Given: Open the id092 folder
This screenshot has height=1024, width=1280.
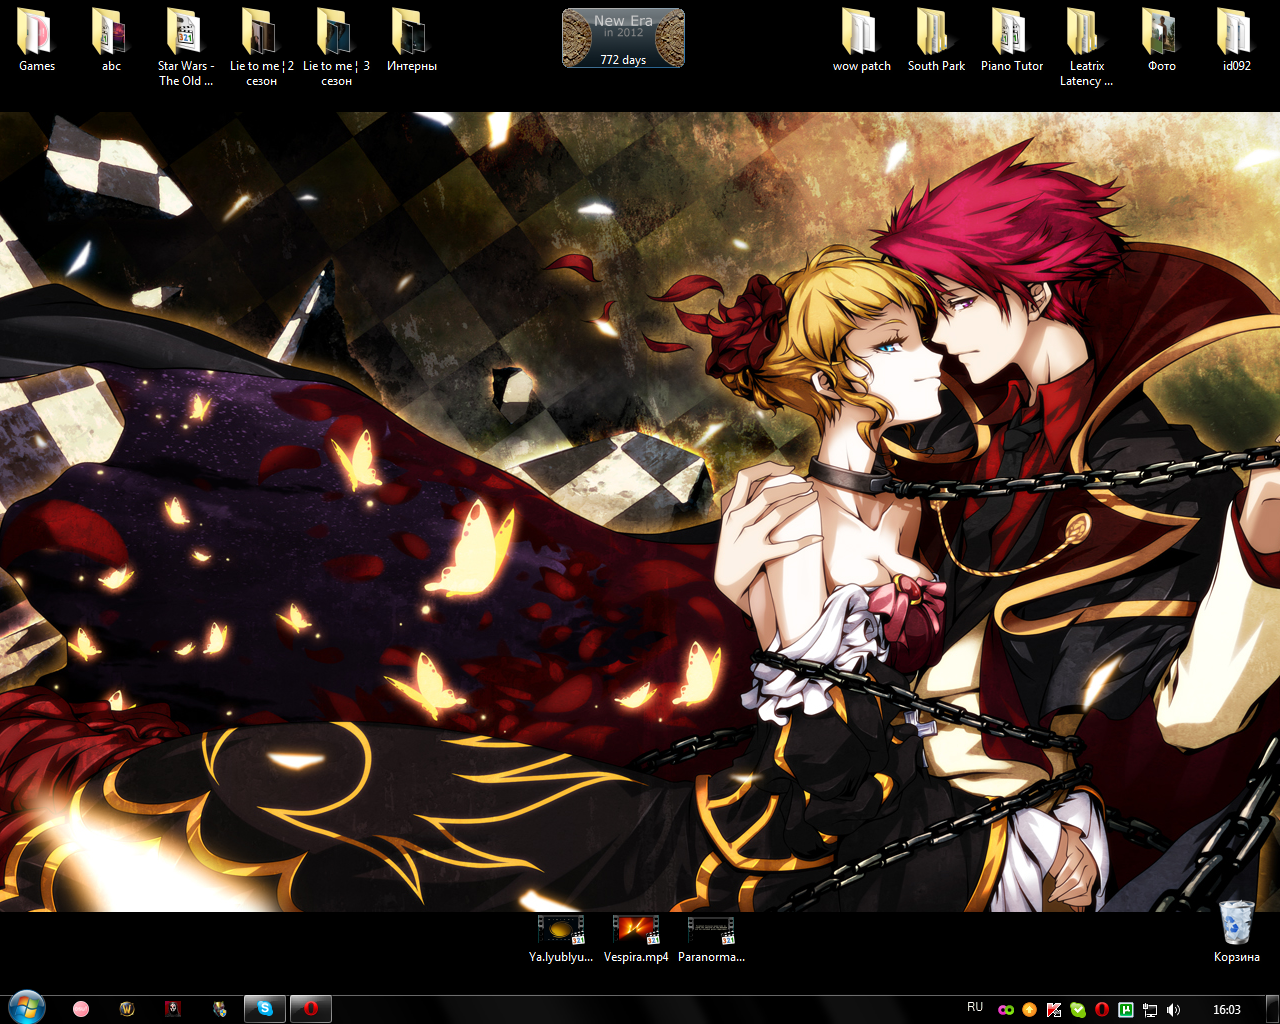Looking at the screenshot, I should [1236, 40].
